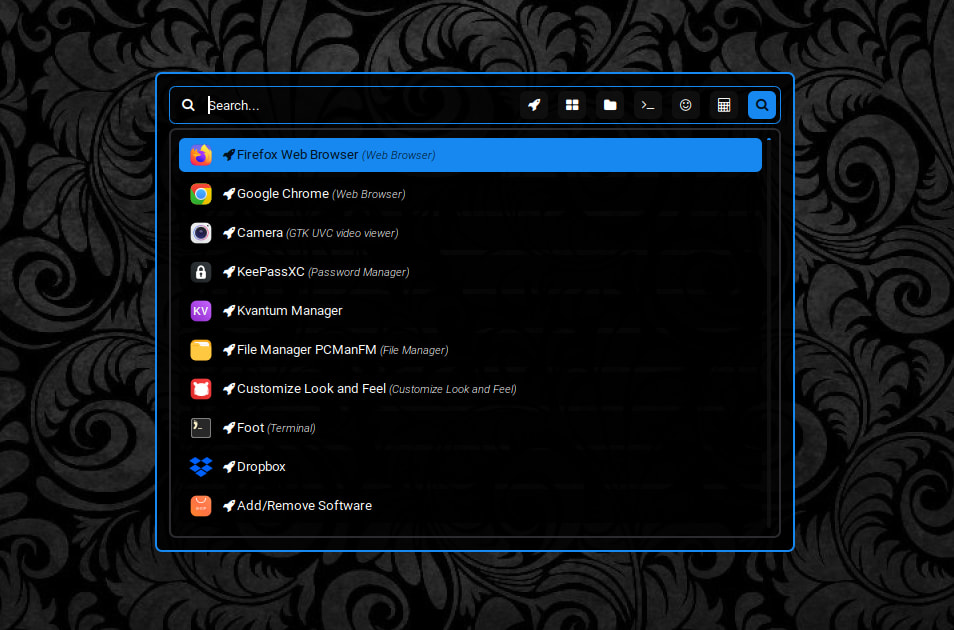Image resolution: width=954 pixels, height=630 pixels.
Task: Click the blue search mode button
Action: 761,105
